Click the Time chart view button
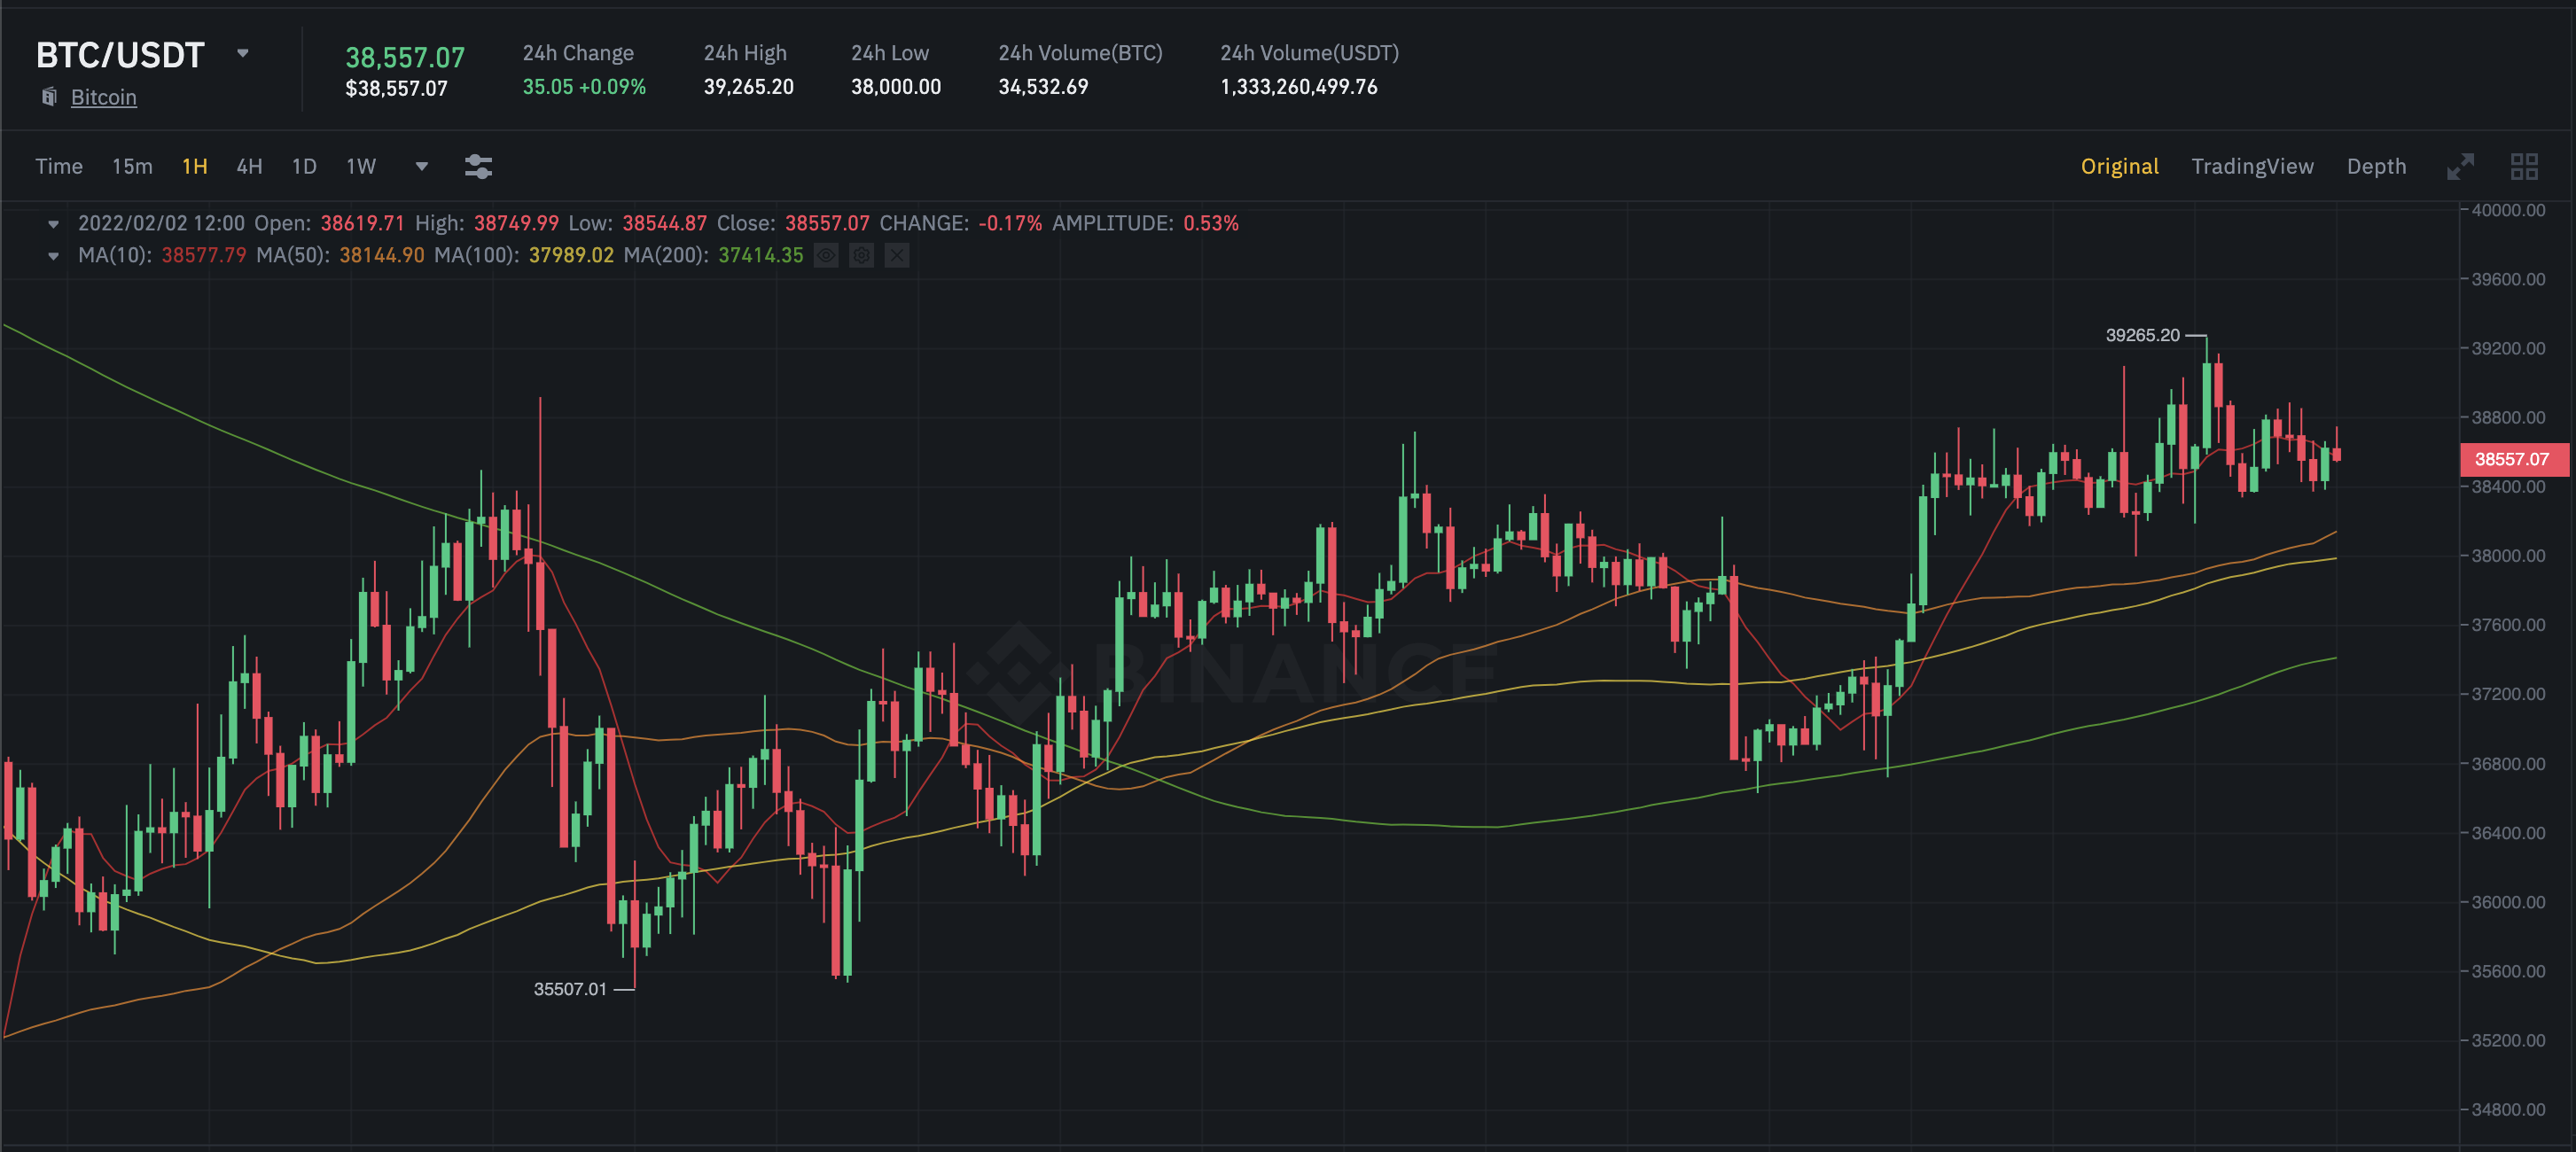 coord(59,166)
